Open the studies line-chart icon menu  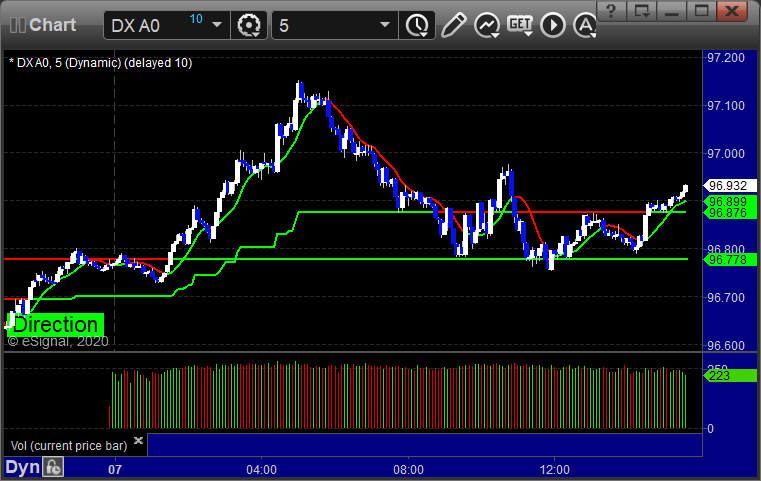(487, 25)
